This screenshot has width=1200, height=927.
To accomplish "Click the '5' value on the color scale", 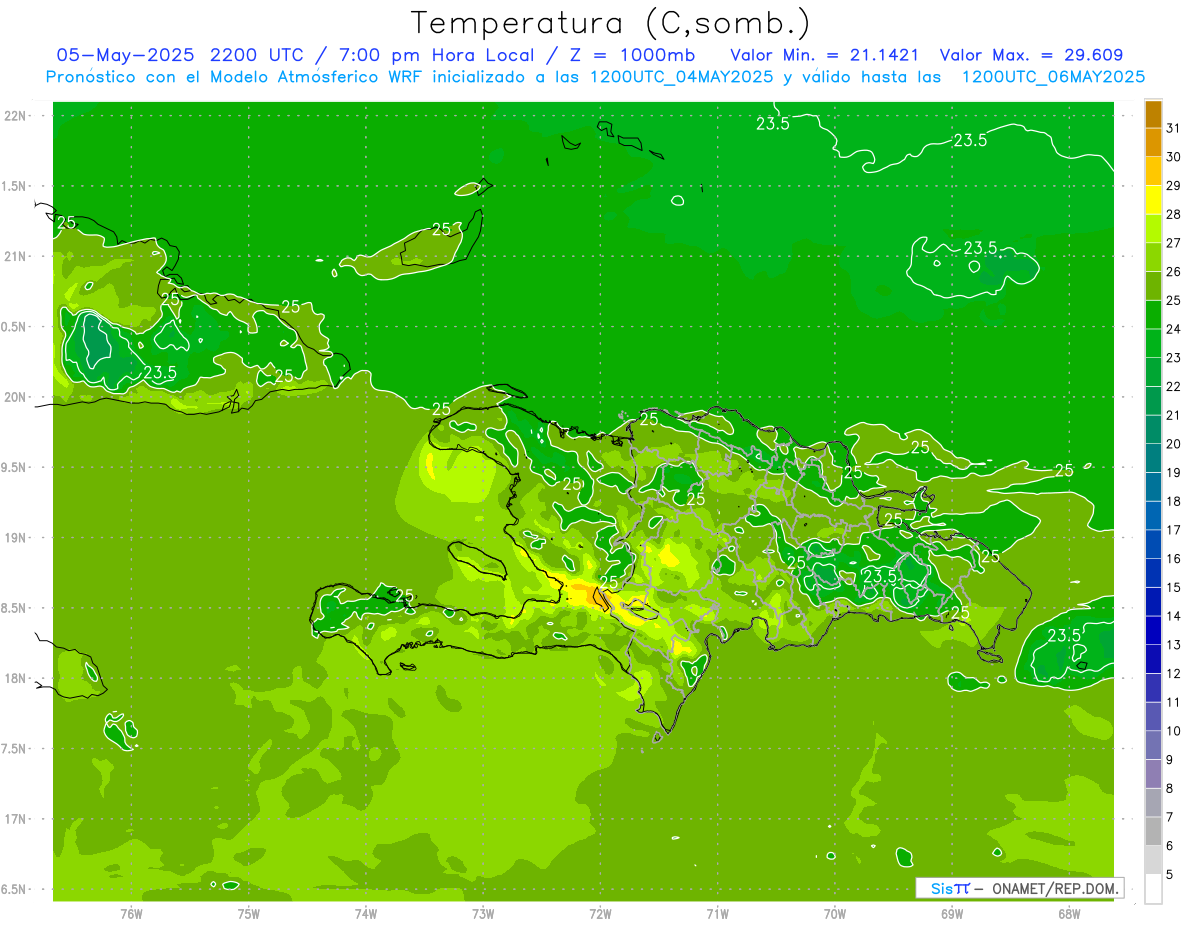I will [x=1170, y=874].
